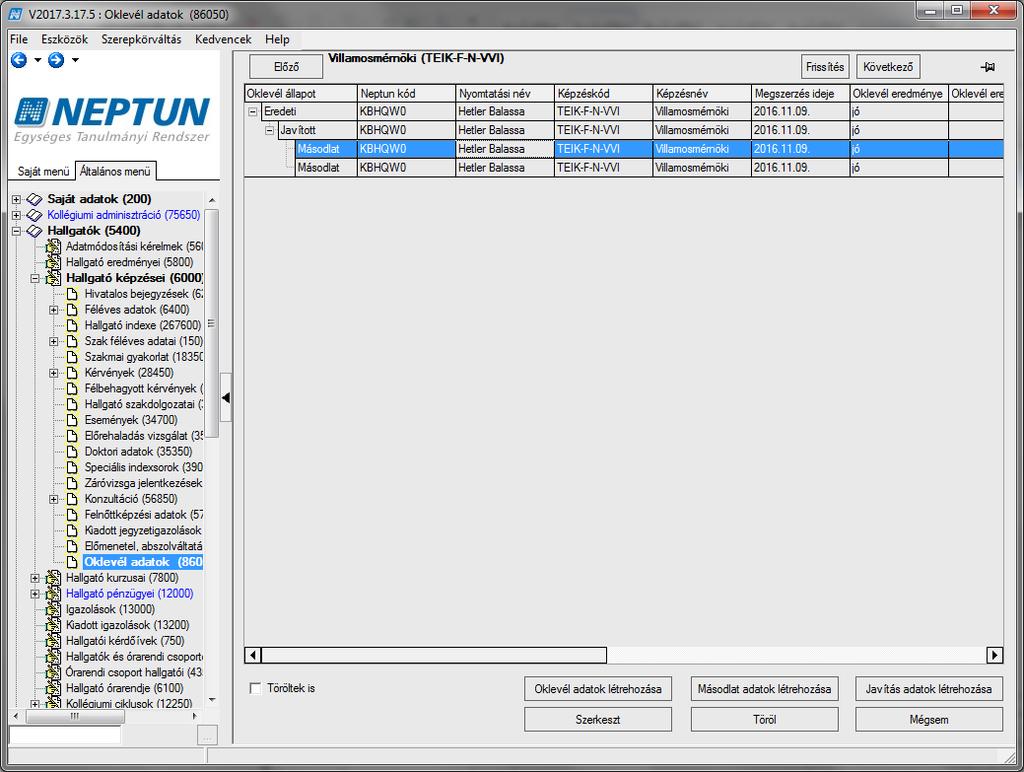This screenshot has height=772, width=1024.
Task: Click the grid horizontal scrollbar thumb
Action: 434,654
